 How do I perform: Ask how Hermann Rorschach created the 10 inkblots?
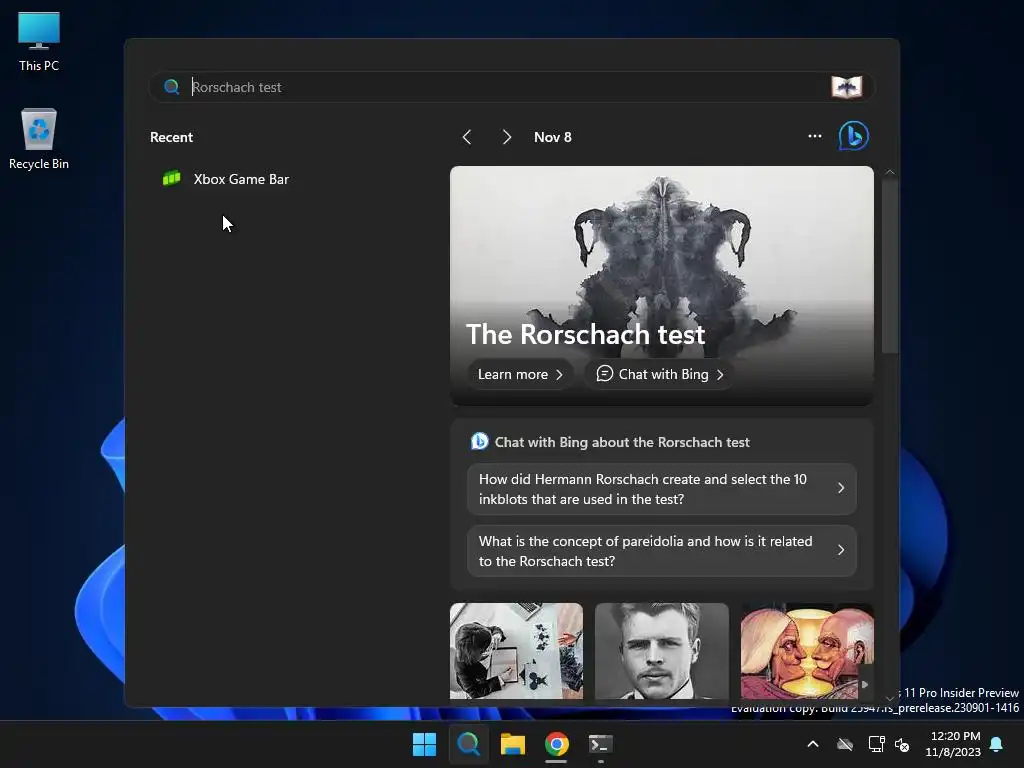coord(662,489)
